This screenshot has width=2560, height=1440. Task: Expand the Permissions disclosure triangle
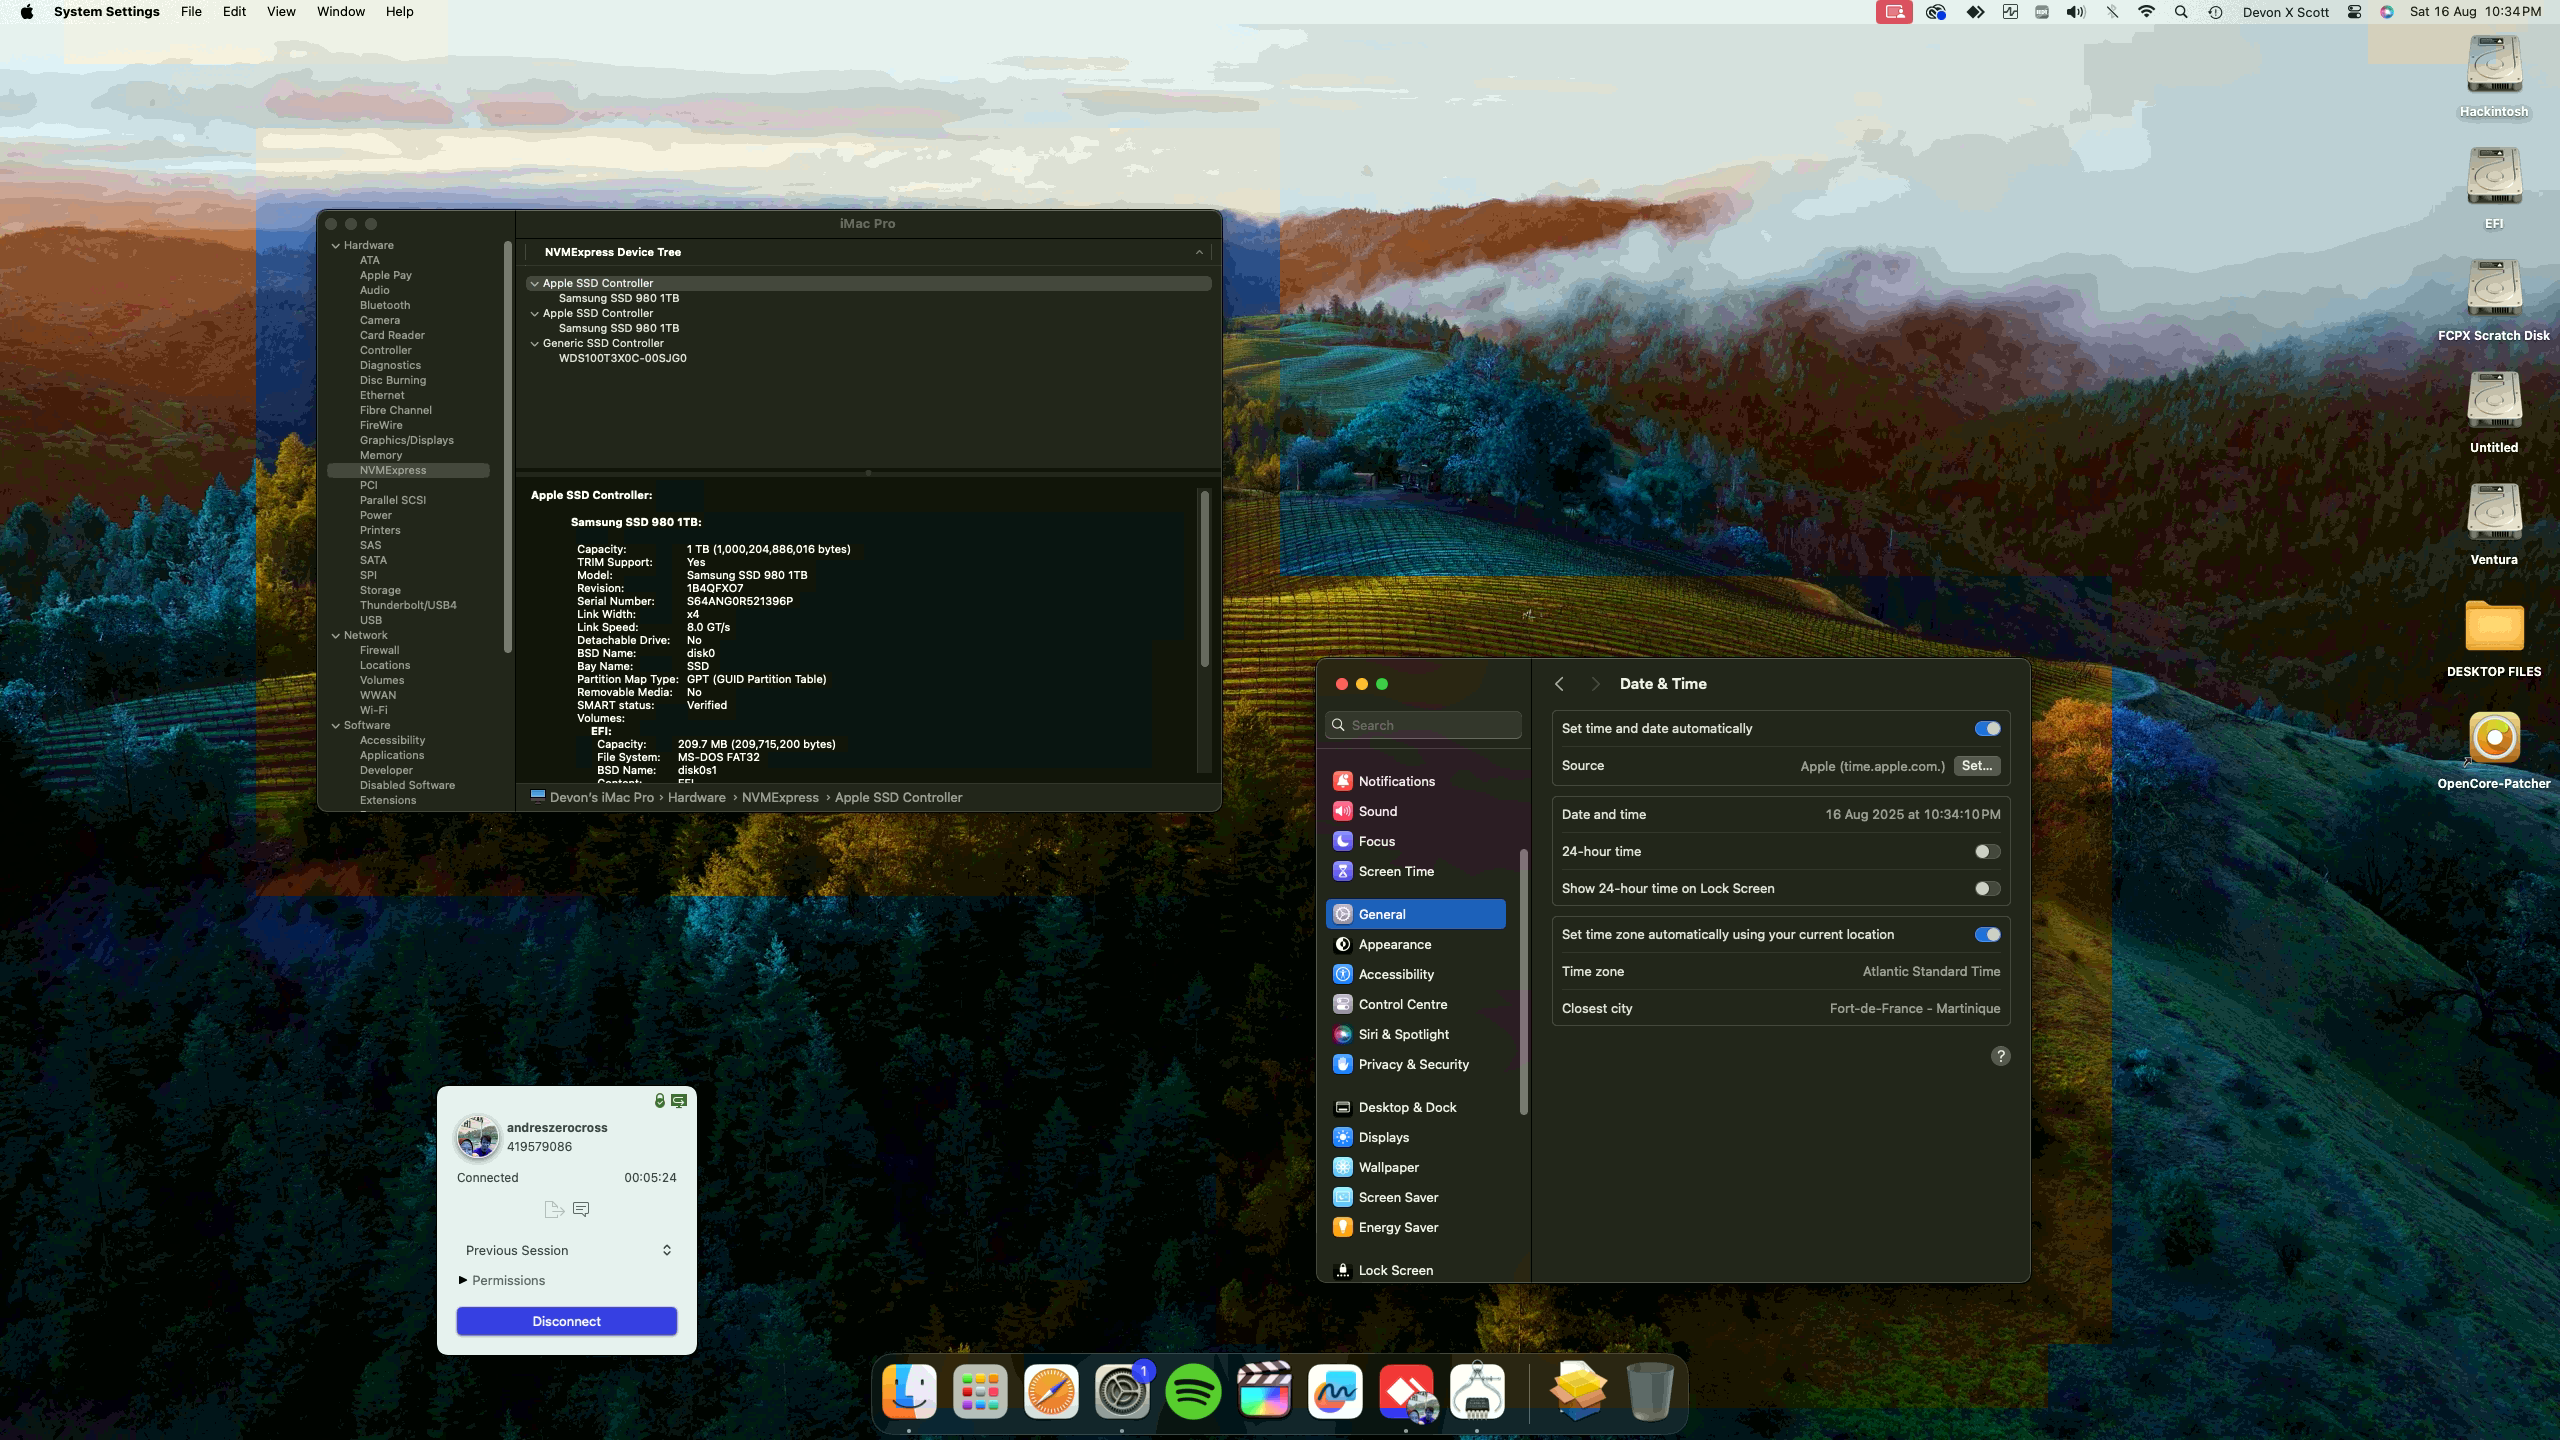click(x=463, y=1280)
